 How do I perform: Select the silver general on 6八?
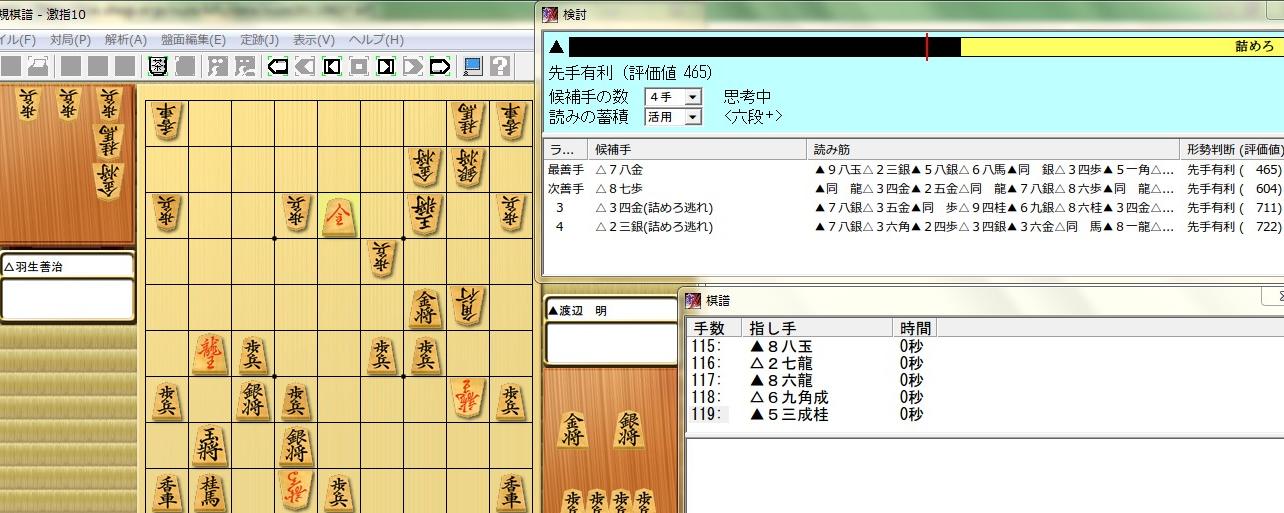tap(296, 445)
